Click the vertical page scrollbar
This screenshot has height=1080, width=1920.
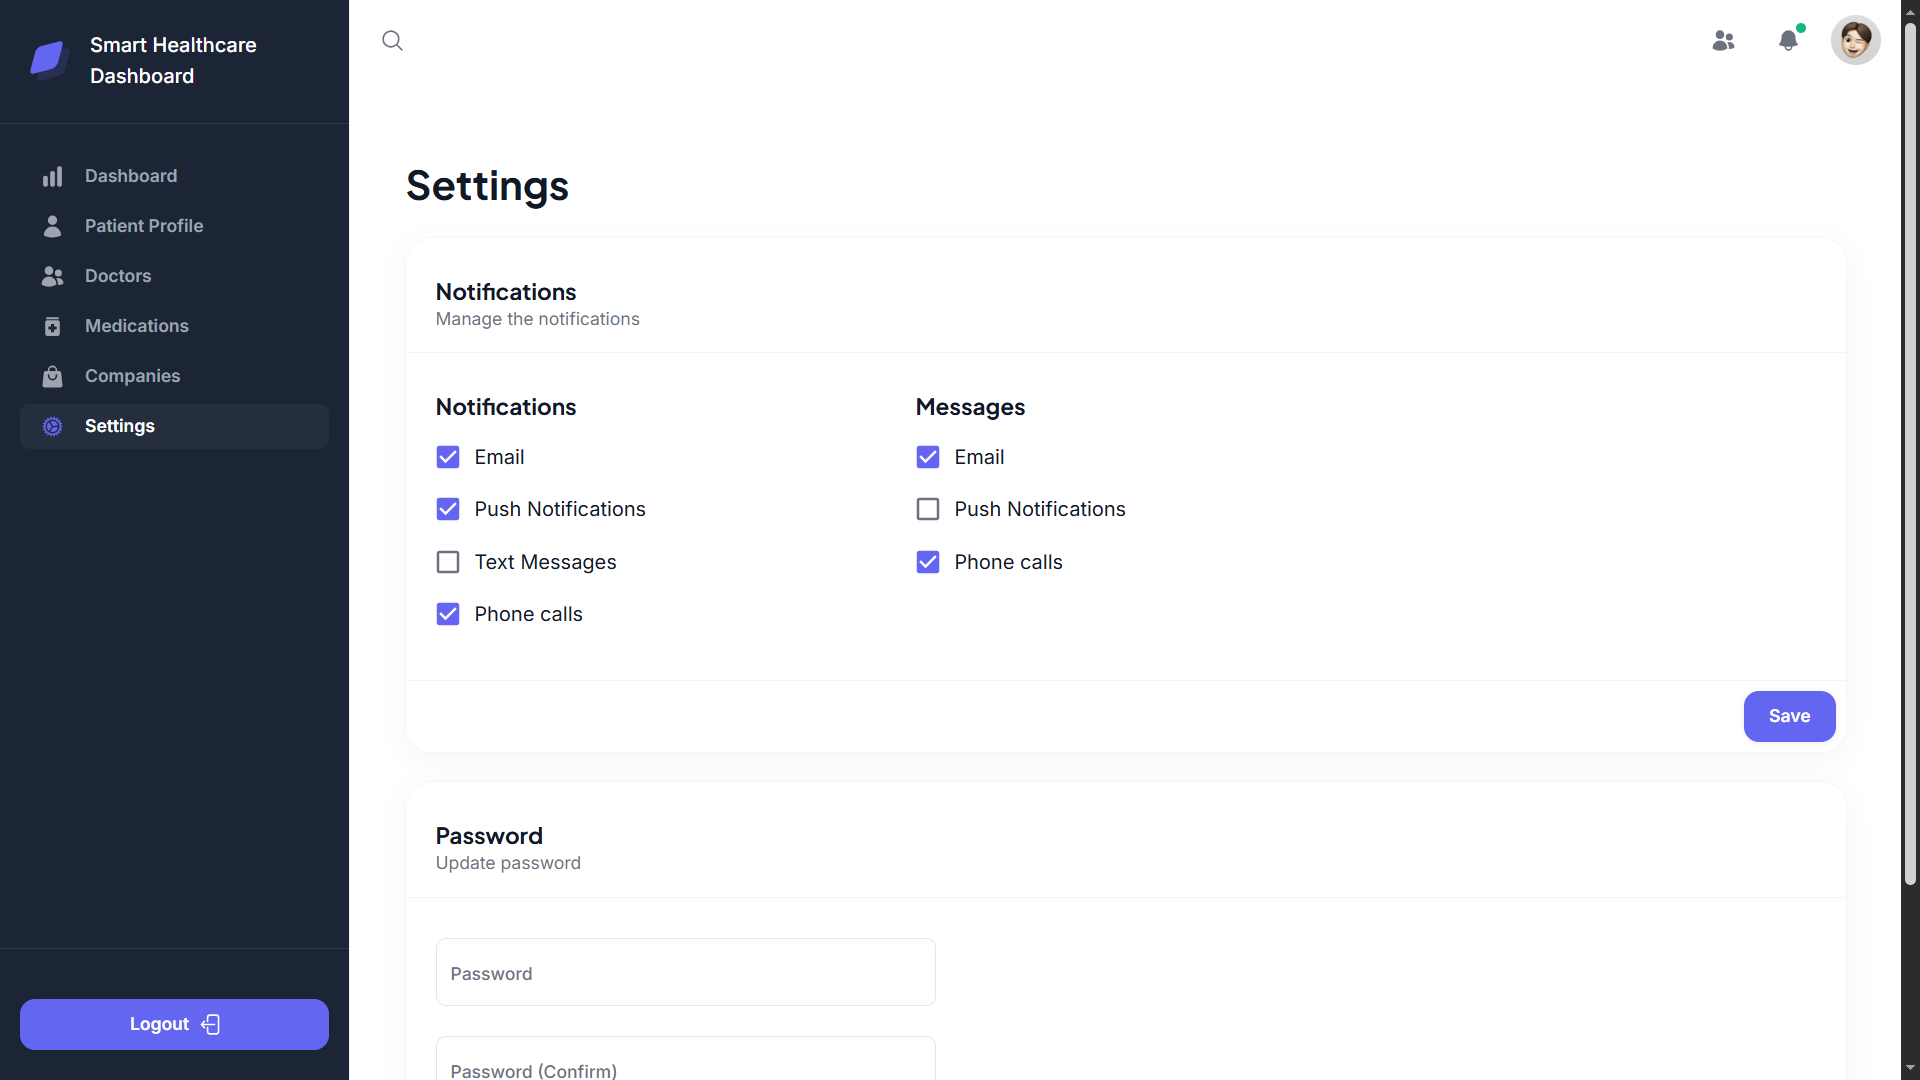[x=1910, y=455]
